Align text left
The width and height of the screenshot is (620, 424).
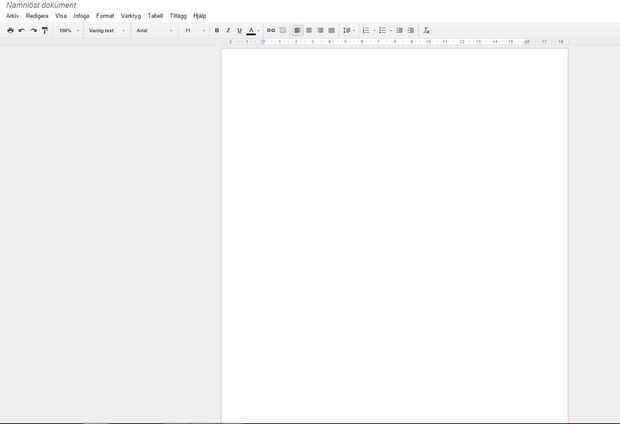297,30
